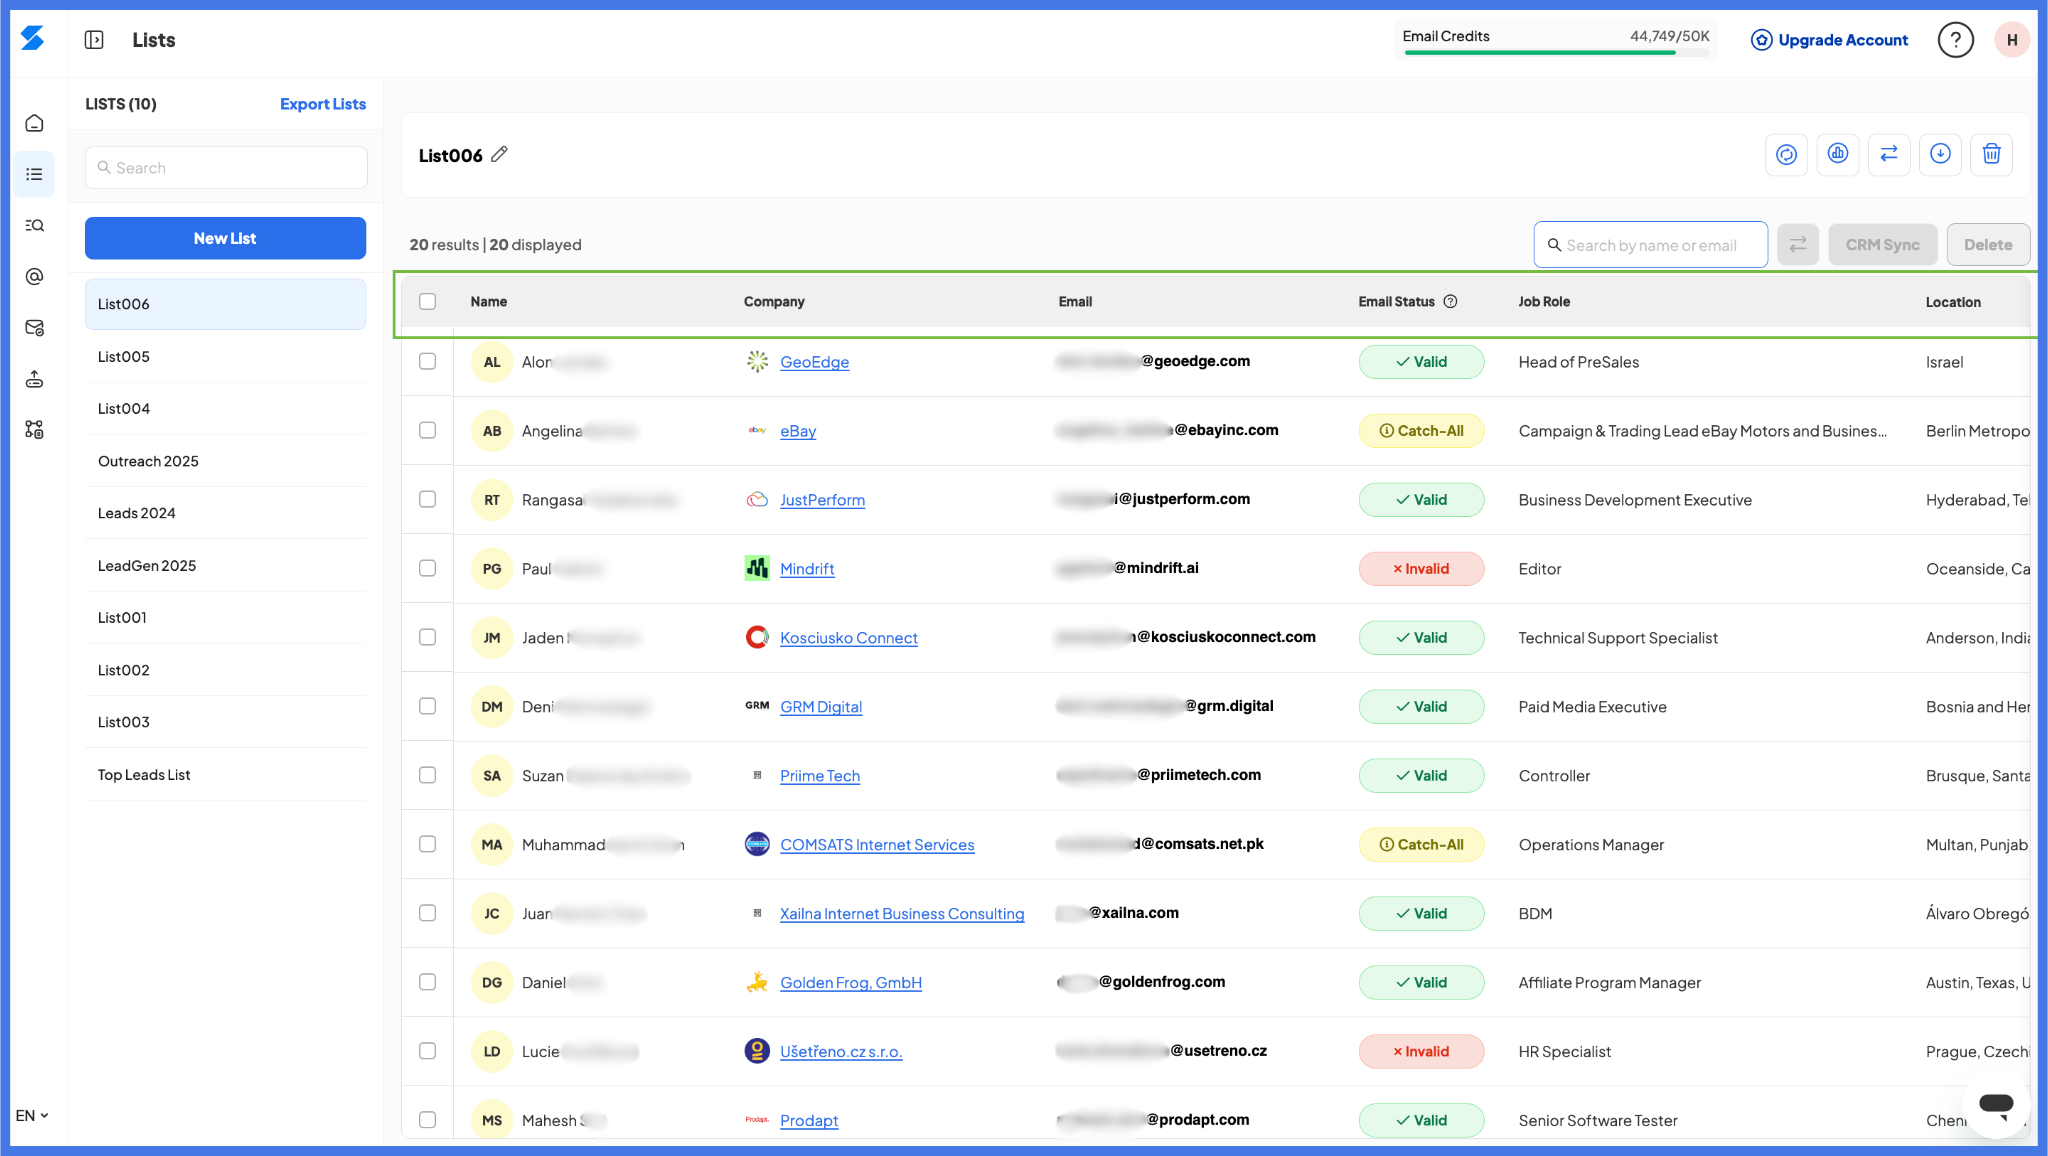Click the Mindrift company logo
2048x1156 pixels.
click(757, 568)
